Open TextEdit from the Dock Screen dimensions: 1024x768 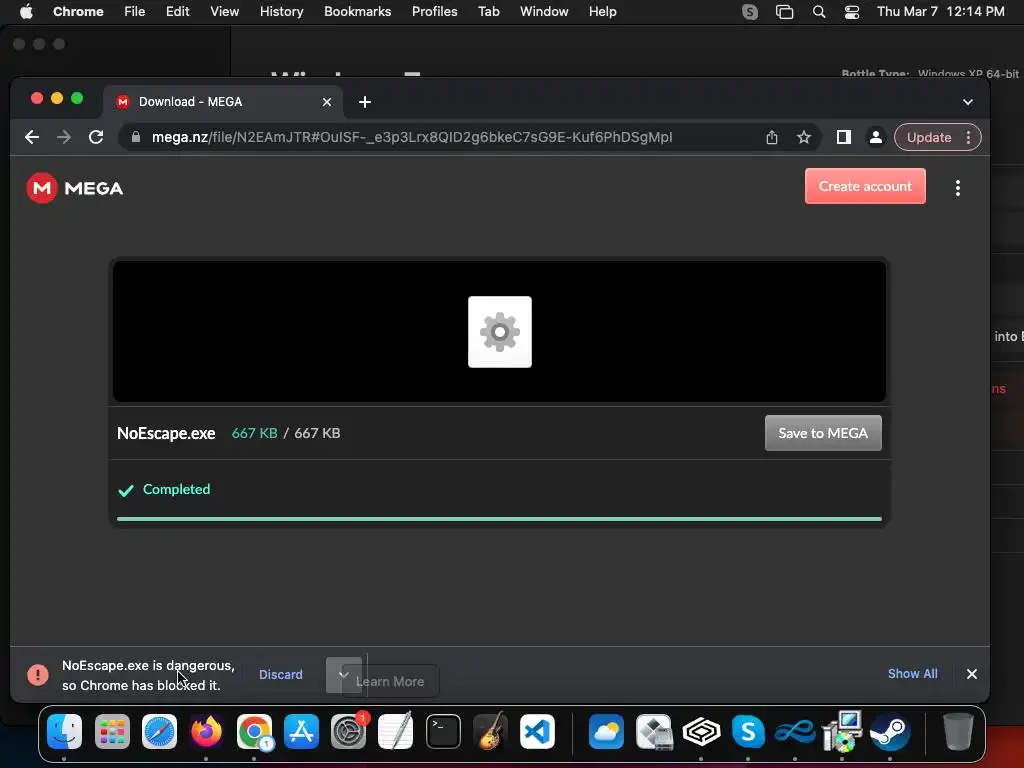click(396, 731)
